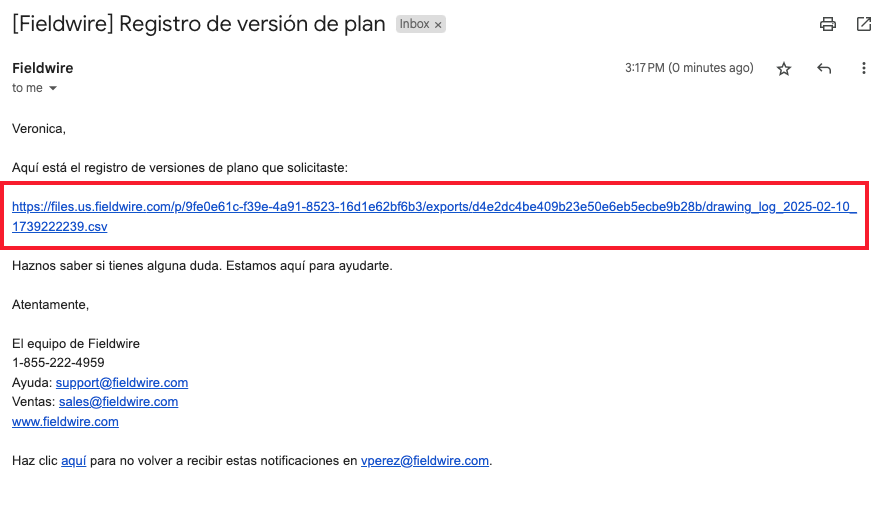The image size is (885, 505).
Task: Print this email with the printer icon
Action: point(827,24)
